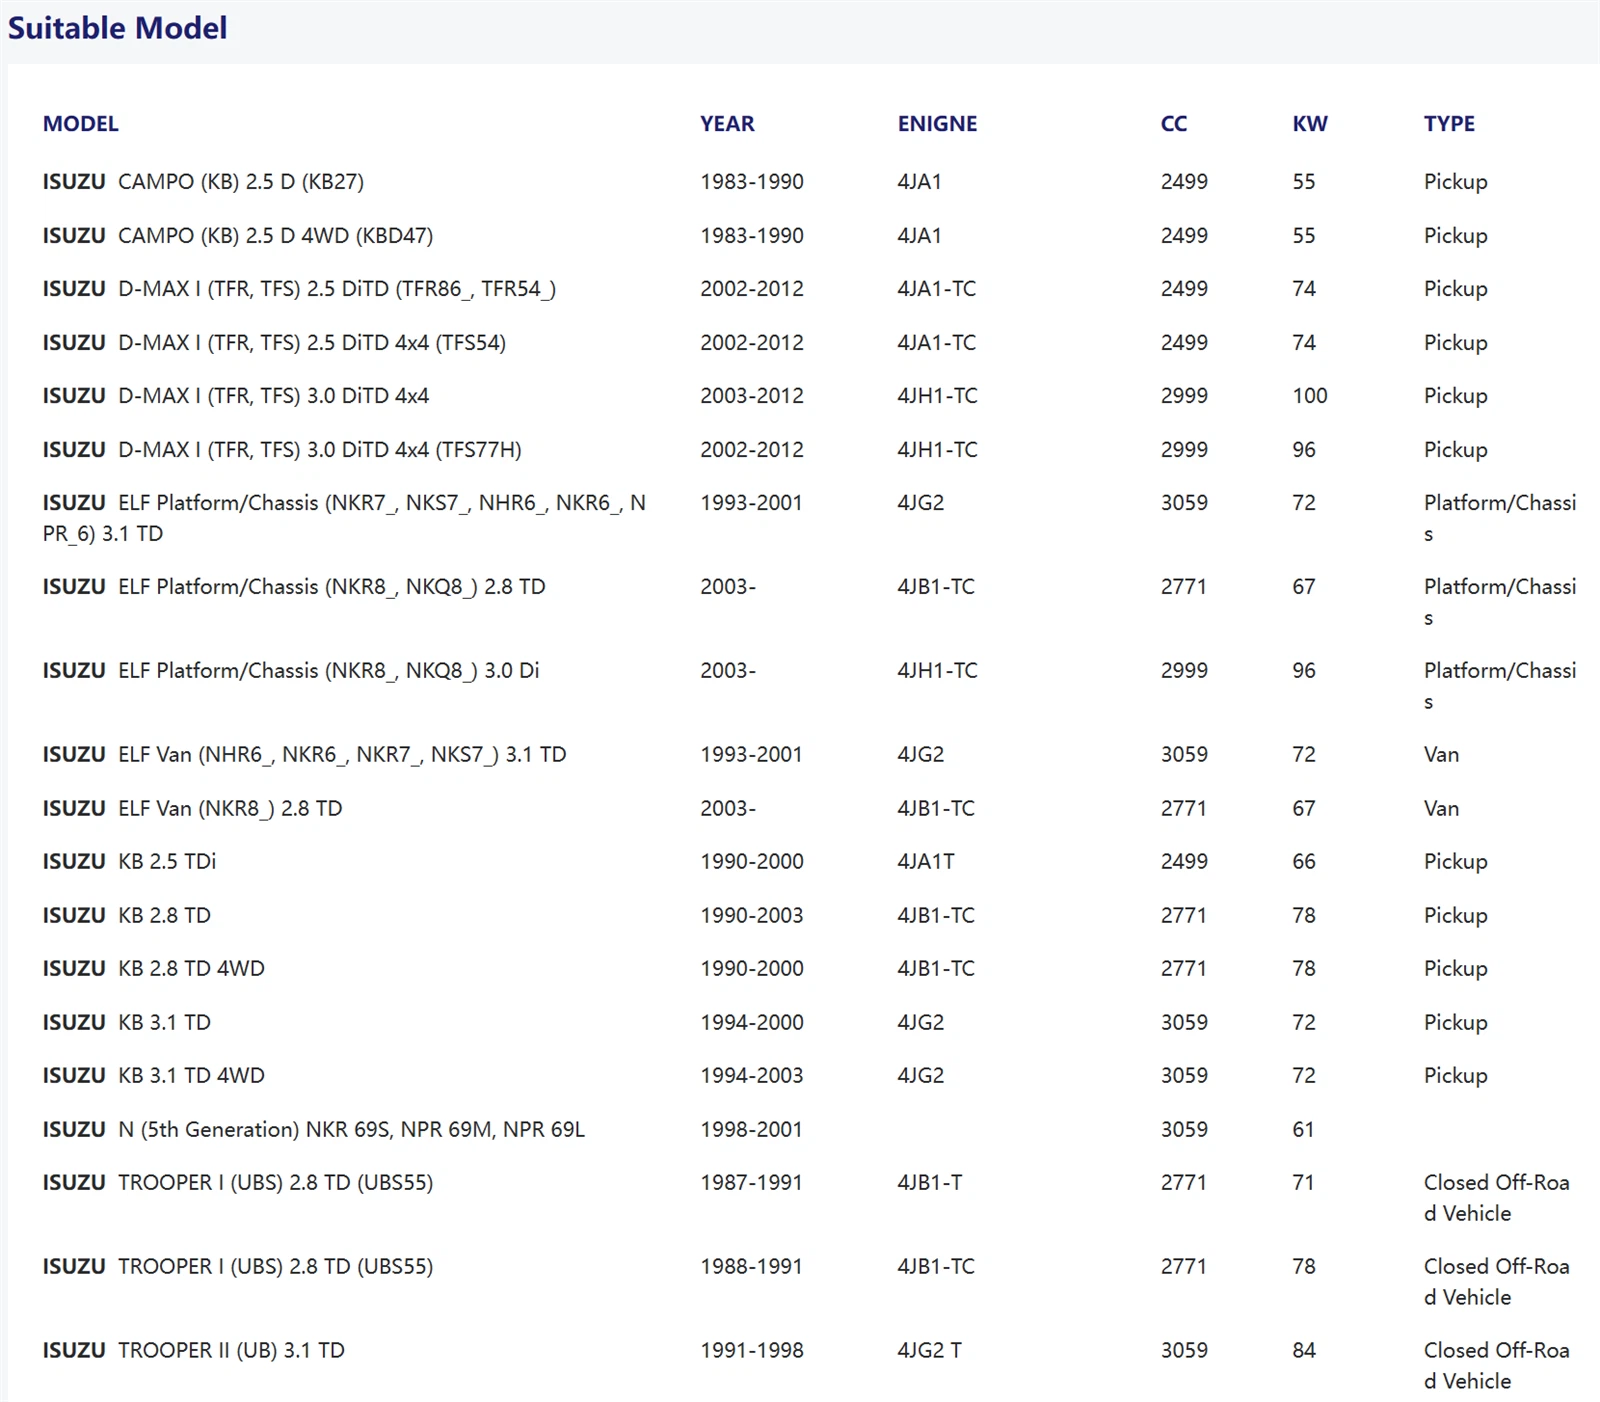Click the ENIGNE column header
Image resolution: width=1600 pixels, height=1402 pixels.
point(937,124)
